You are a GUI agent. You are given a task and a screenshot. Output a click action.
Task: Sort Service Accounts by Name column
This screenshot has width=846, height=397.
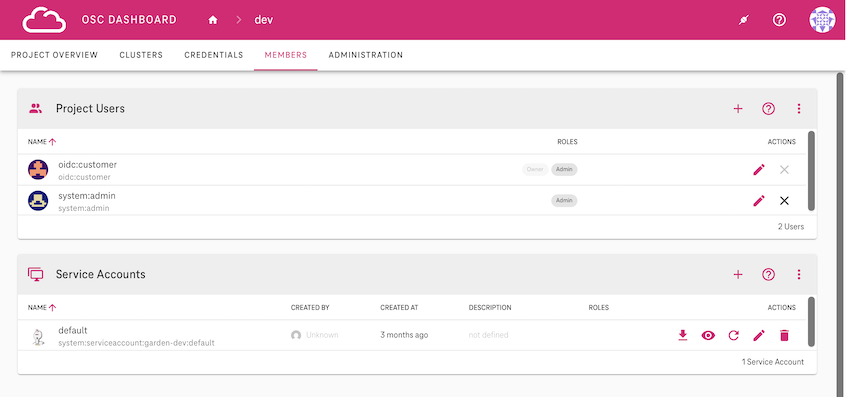(42, 307)
